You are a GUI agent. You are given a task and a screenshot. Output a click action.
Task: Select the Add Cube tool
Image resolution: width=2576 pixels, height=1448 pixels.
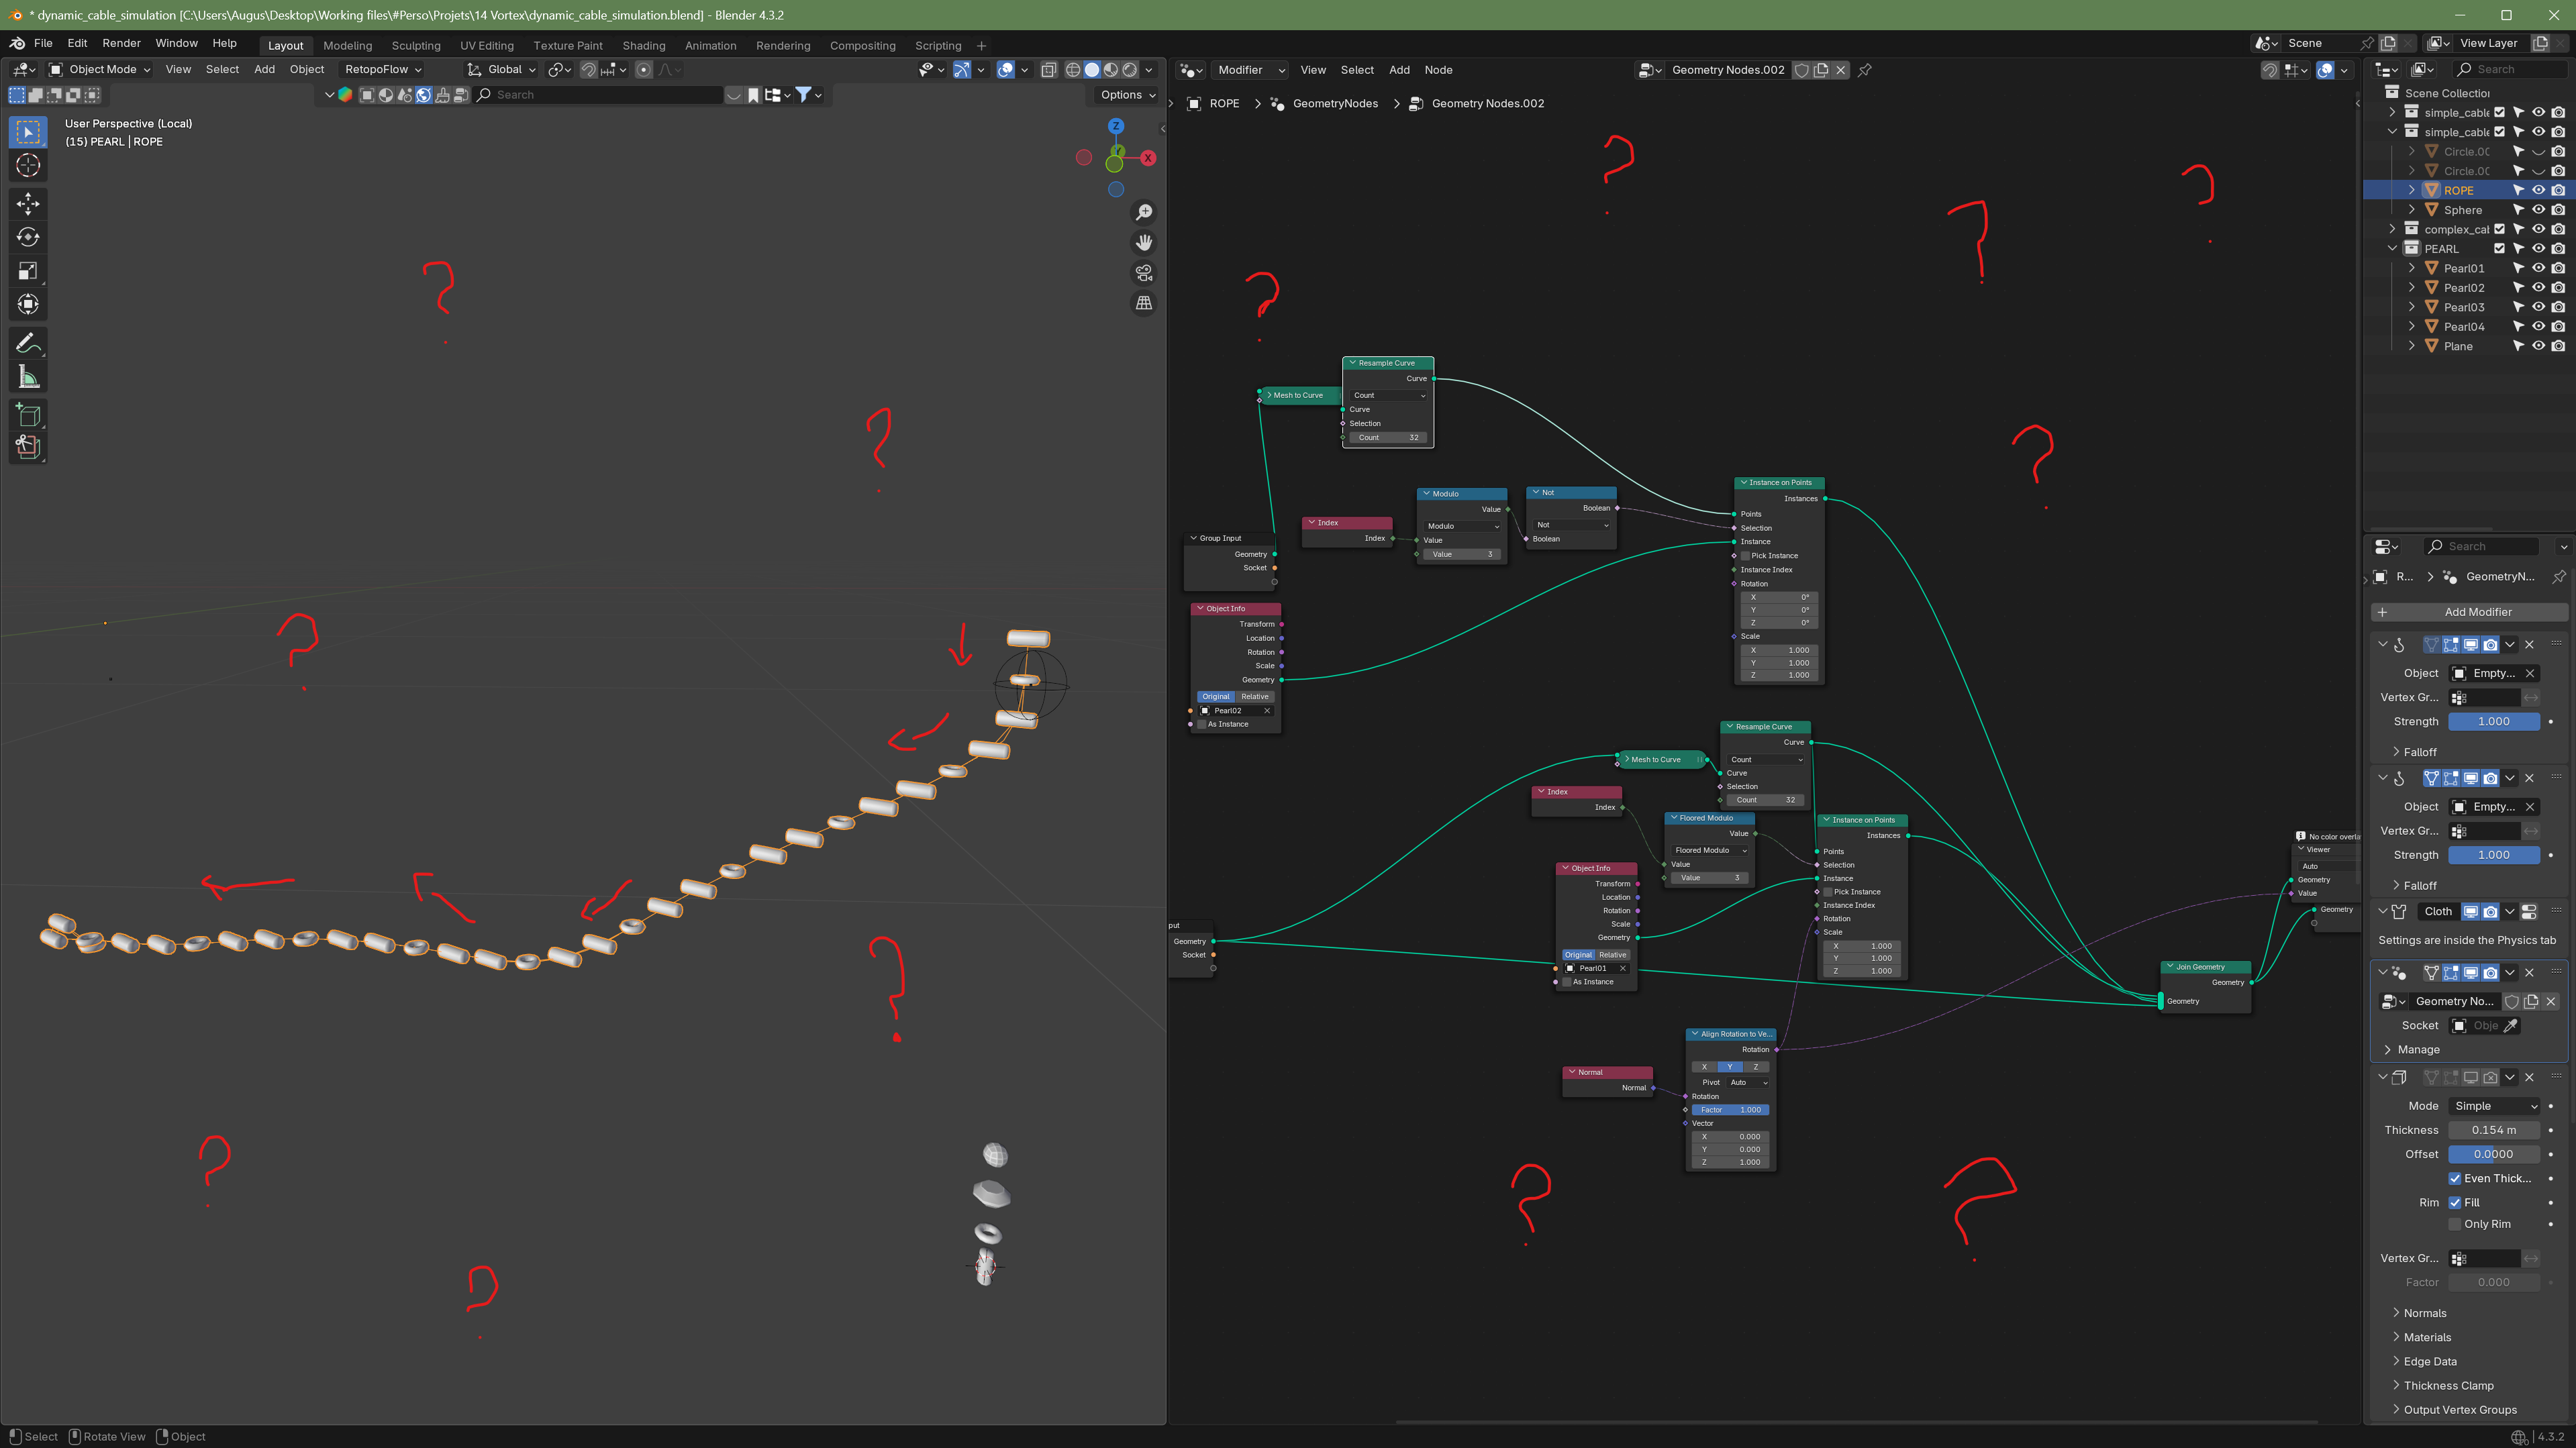pos(28,415)
